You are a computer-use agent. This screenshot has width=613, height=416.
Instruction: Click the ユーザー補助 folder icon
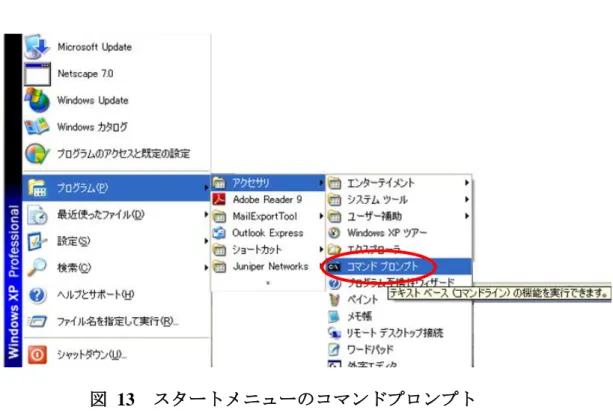[x=334, y=216]
